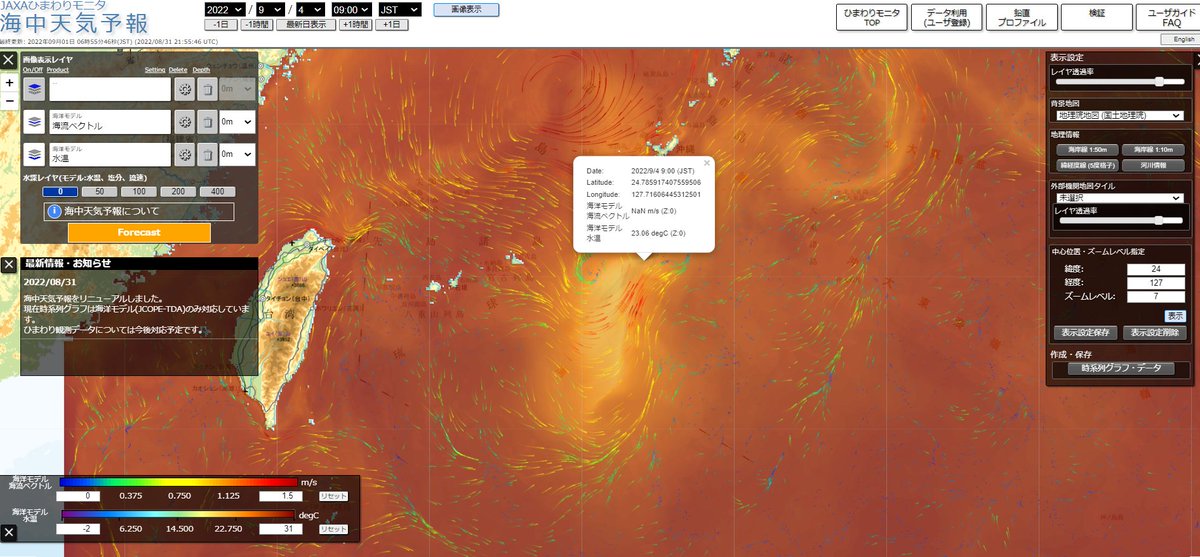
Task: Open the 検証 page
Action: click(1097, 18)
